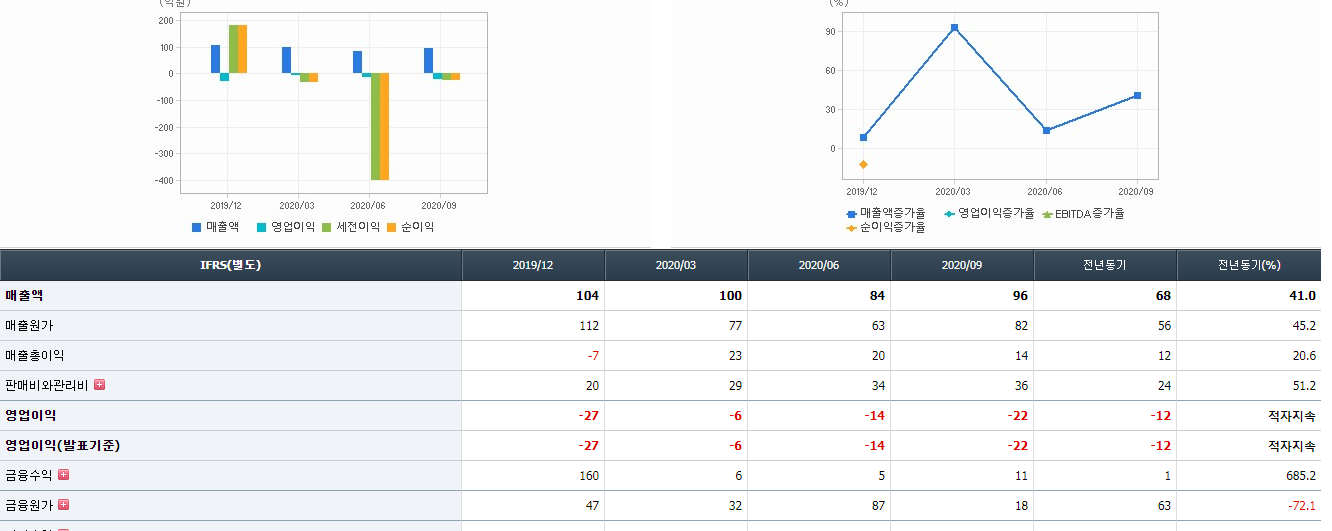Click the blue 매출액 bar for 2019/12
The height and width of the screenshot is (531, 1332).
215,59
